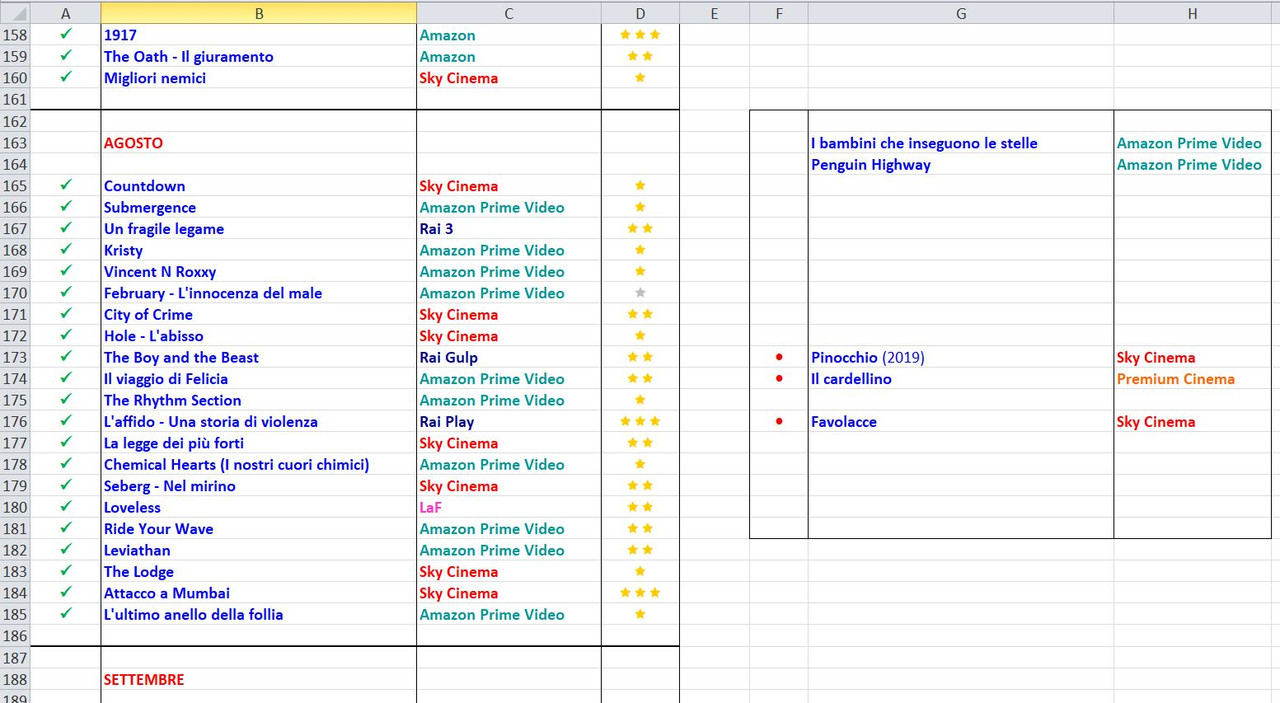Select 'Hole - L'abisso' cell

pos(258,336)
